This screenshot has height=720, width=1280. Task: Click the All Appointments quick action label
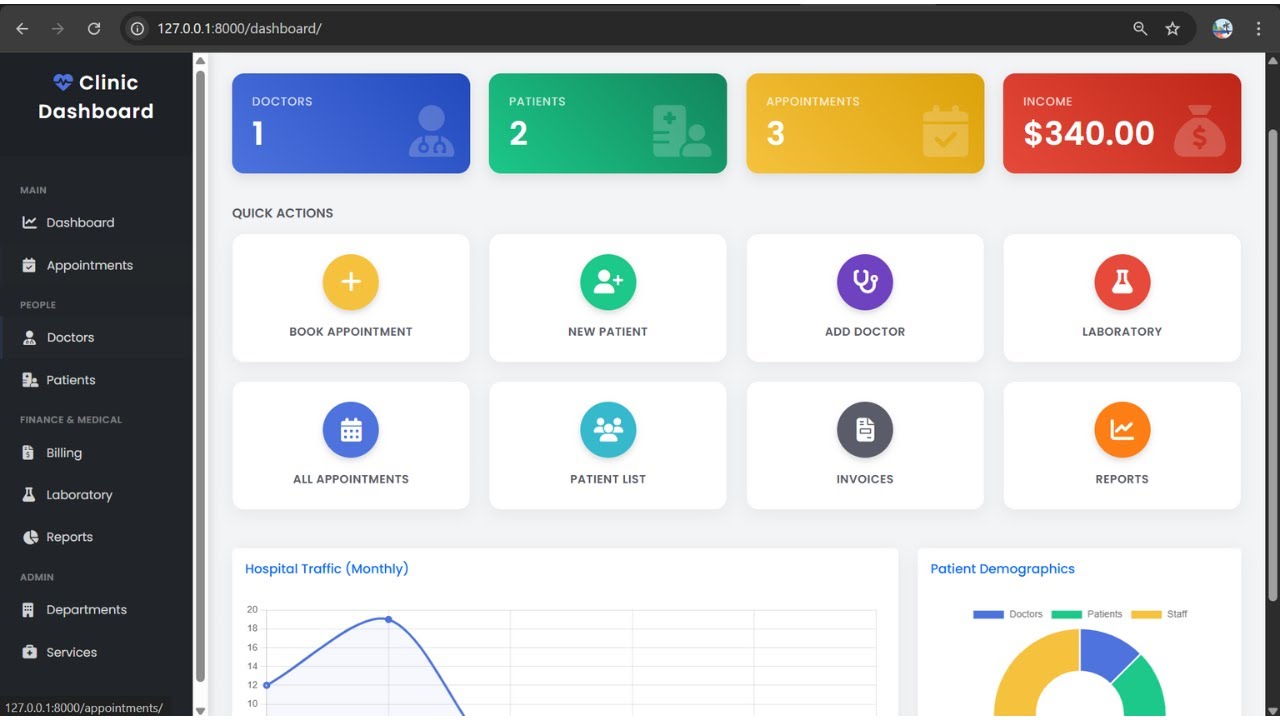pyautogui.click(x=351, y=479)
